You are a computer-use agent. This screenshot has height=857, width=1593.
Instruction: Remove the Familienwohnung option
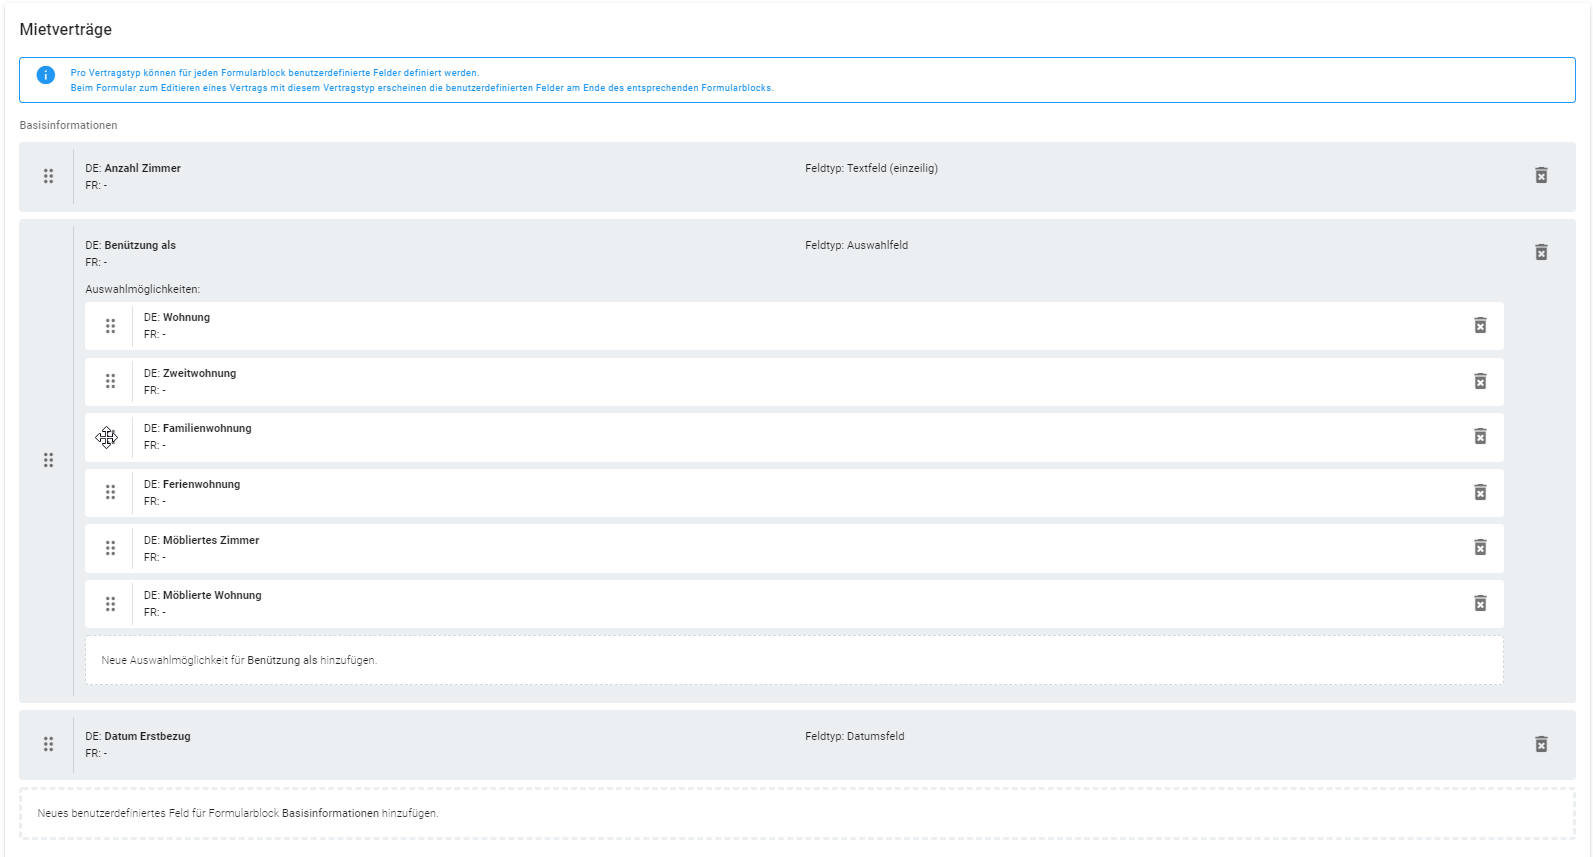click(x=1480, y=436)
